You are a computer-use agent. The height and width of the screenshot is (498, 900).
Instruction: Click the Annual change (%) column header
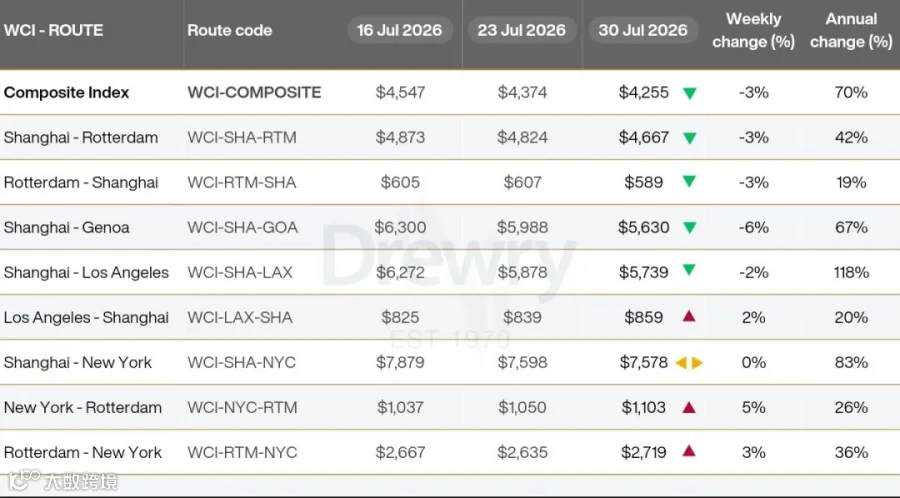click(x=851, y=30)
